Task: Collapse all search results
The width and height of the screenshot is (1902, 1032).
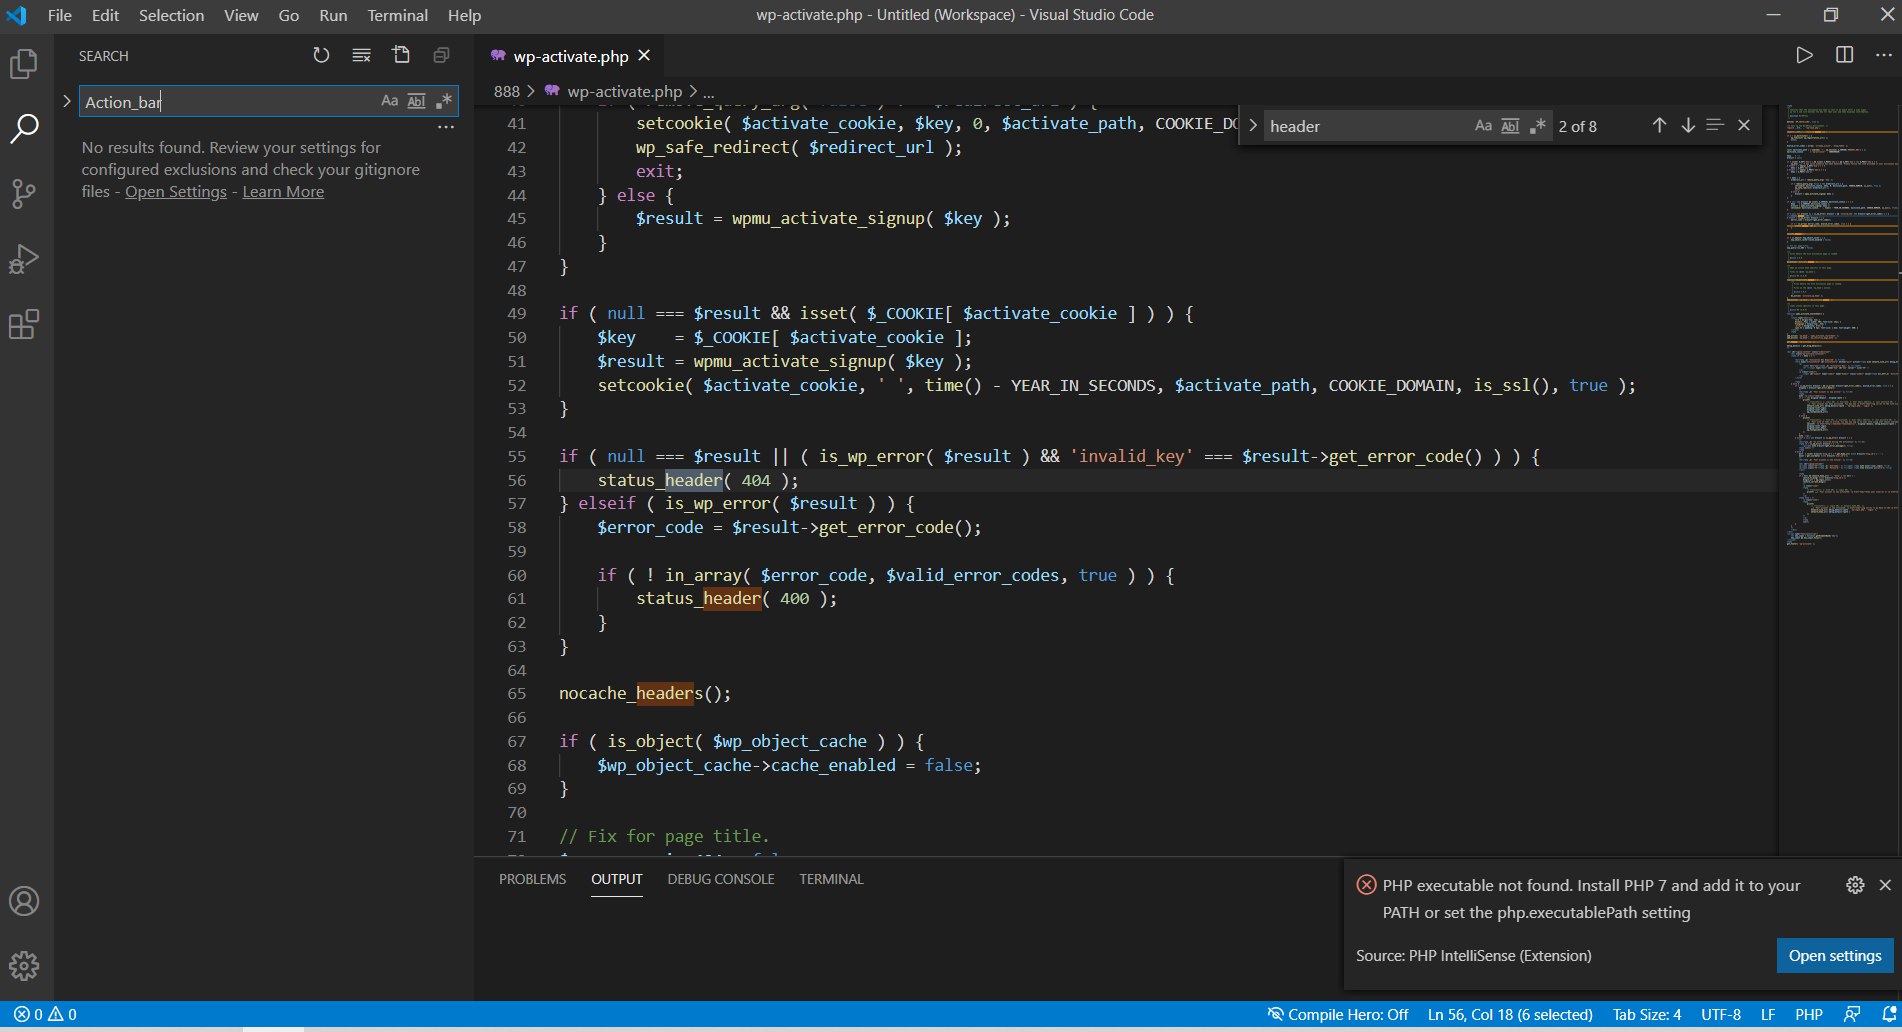Action: [x=441, y=55]
